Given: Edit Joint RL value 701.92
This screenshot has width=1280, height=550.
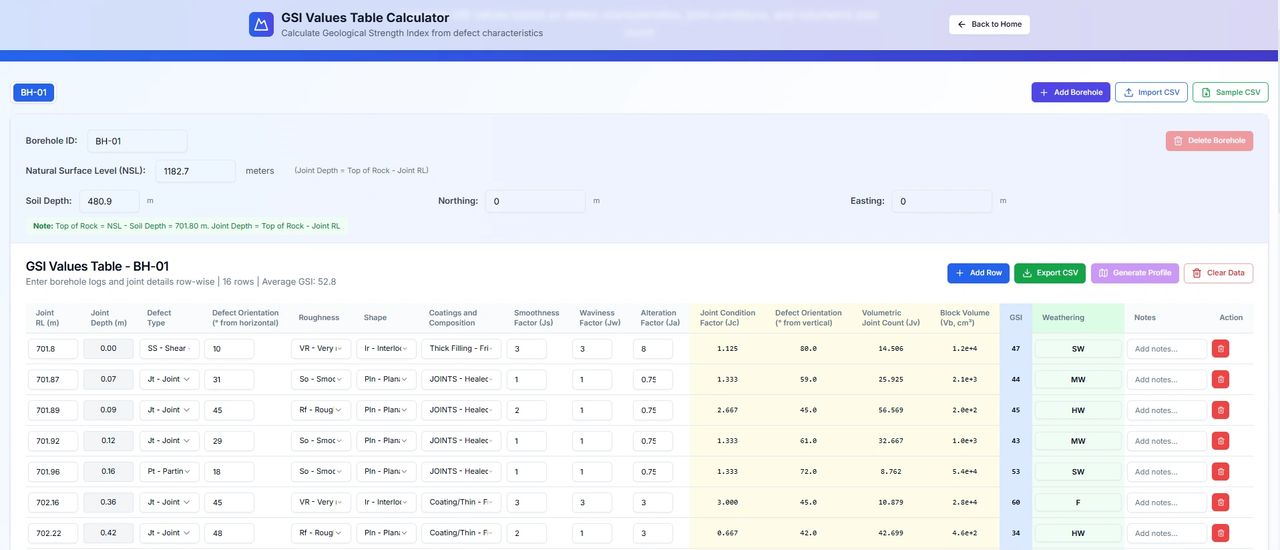Looking at the screenshot, I should click(x=53, y=441).
